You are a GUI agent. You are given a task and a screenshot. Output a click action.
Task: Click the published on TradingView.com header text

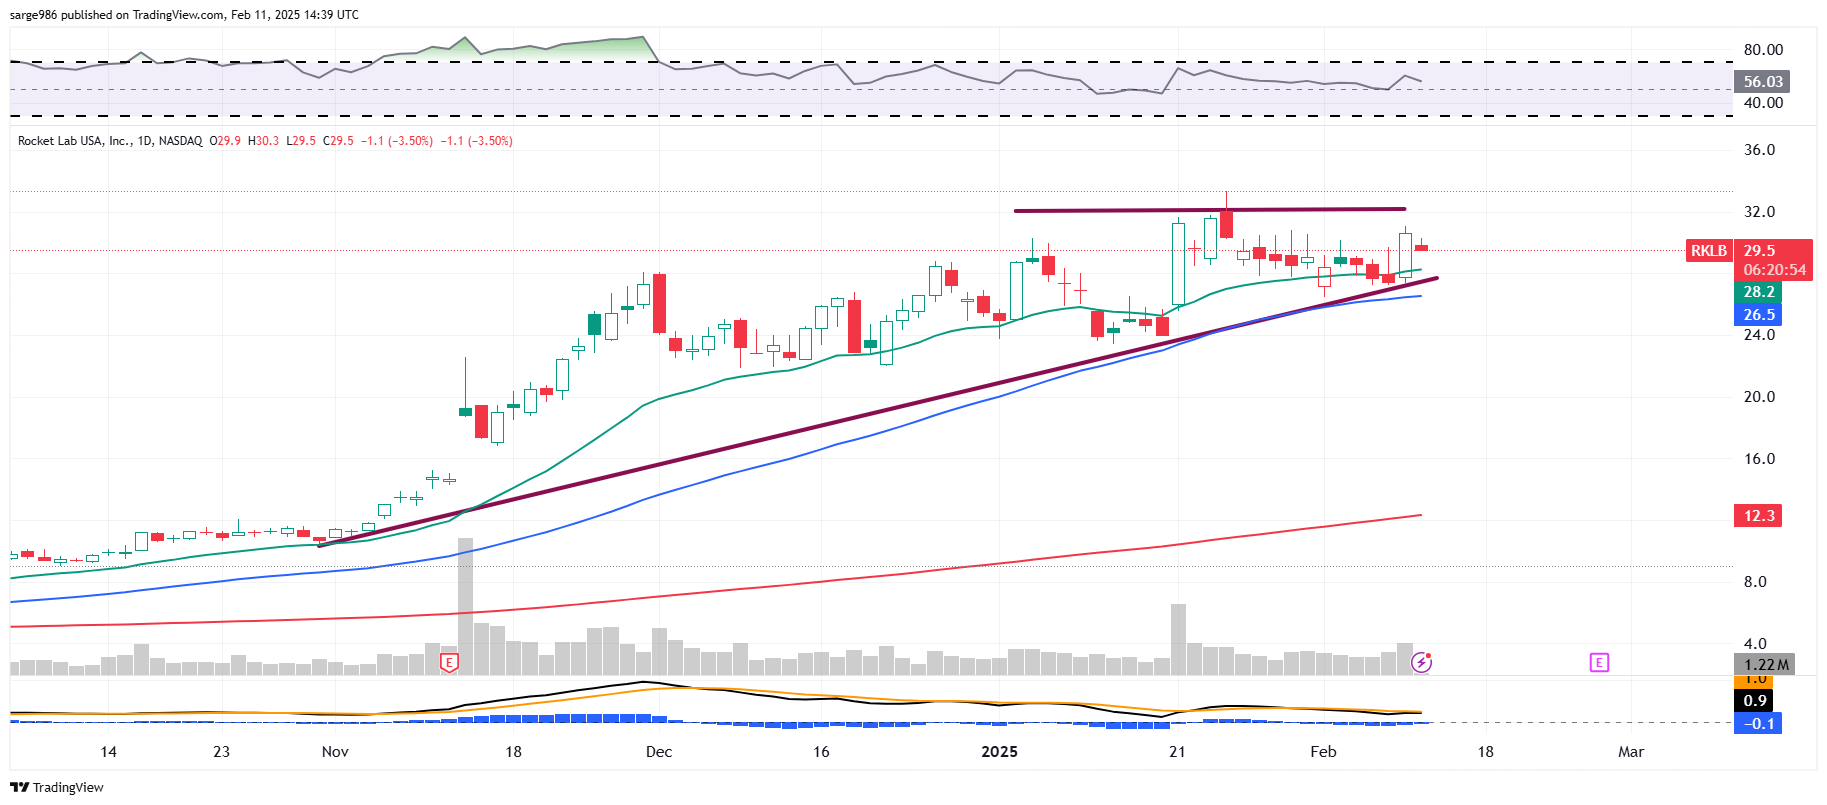[x=184, y=15]
